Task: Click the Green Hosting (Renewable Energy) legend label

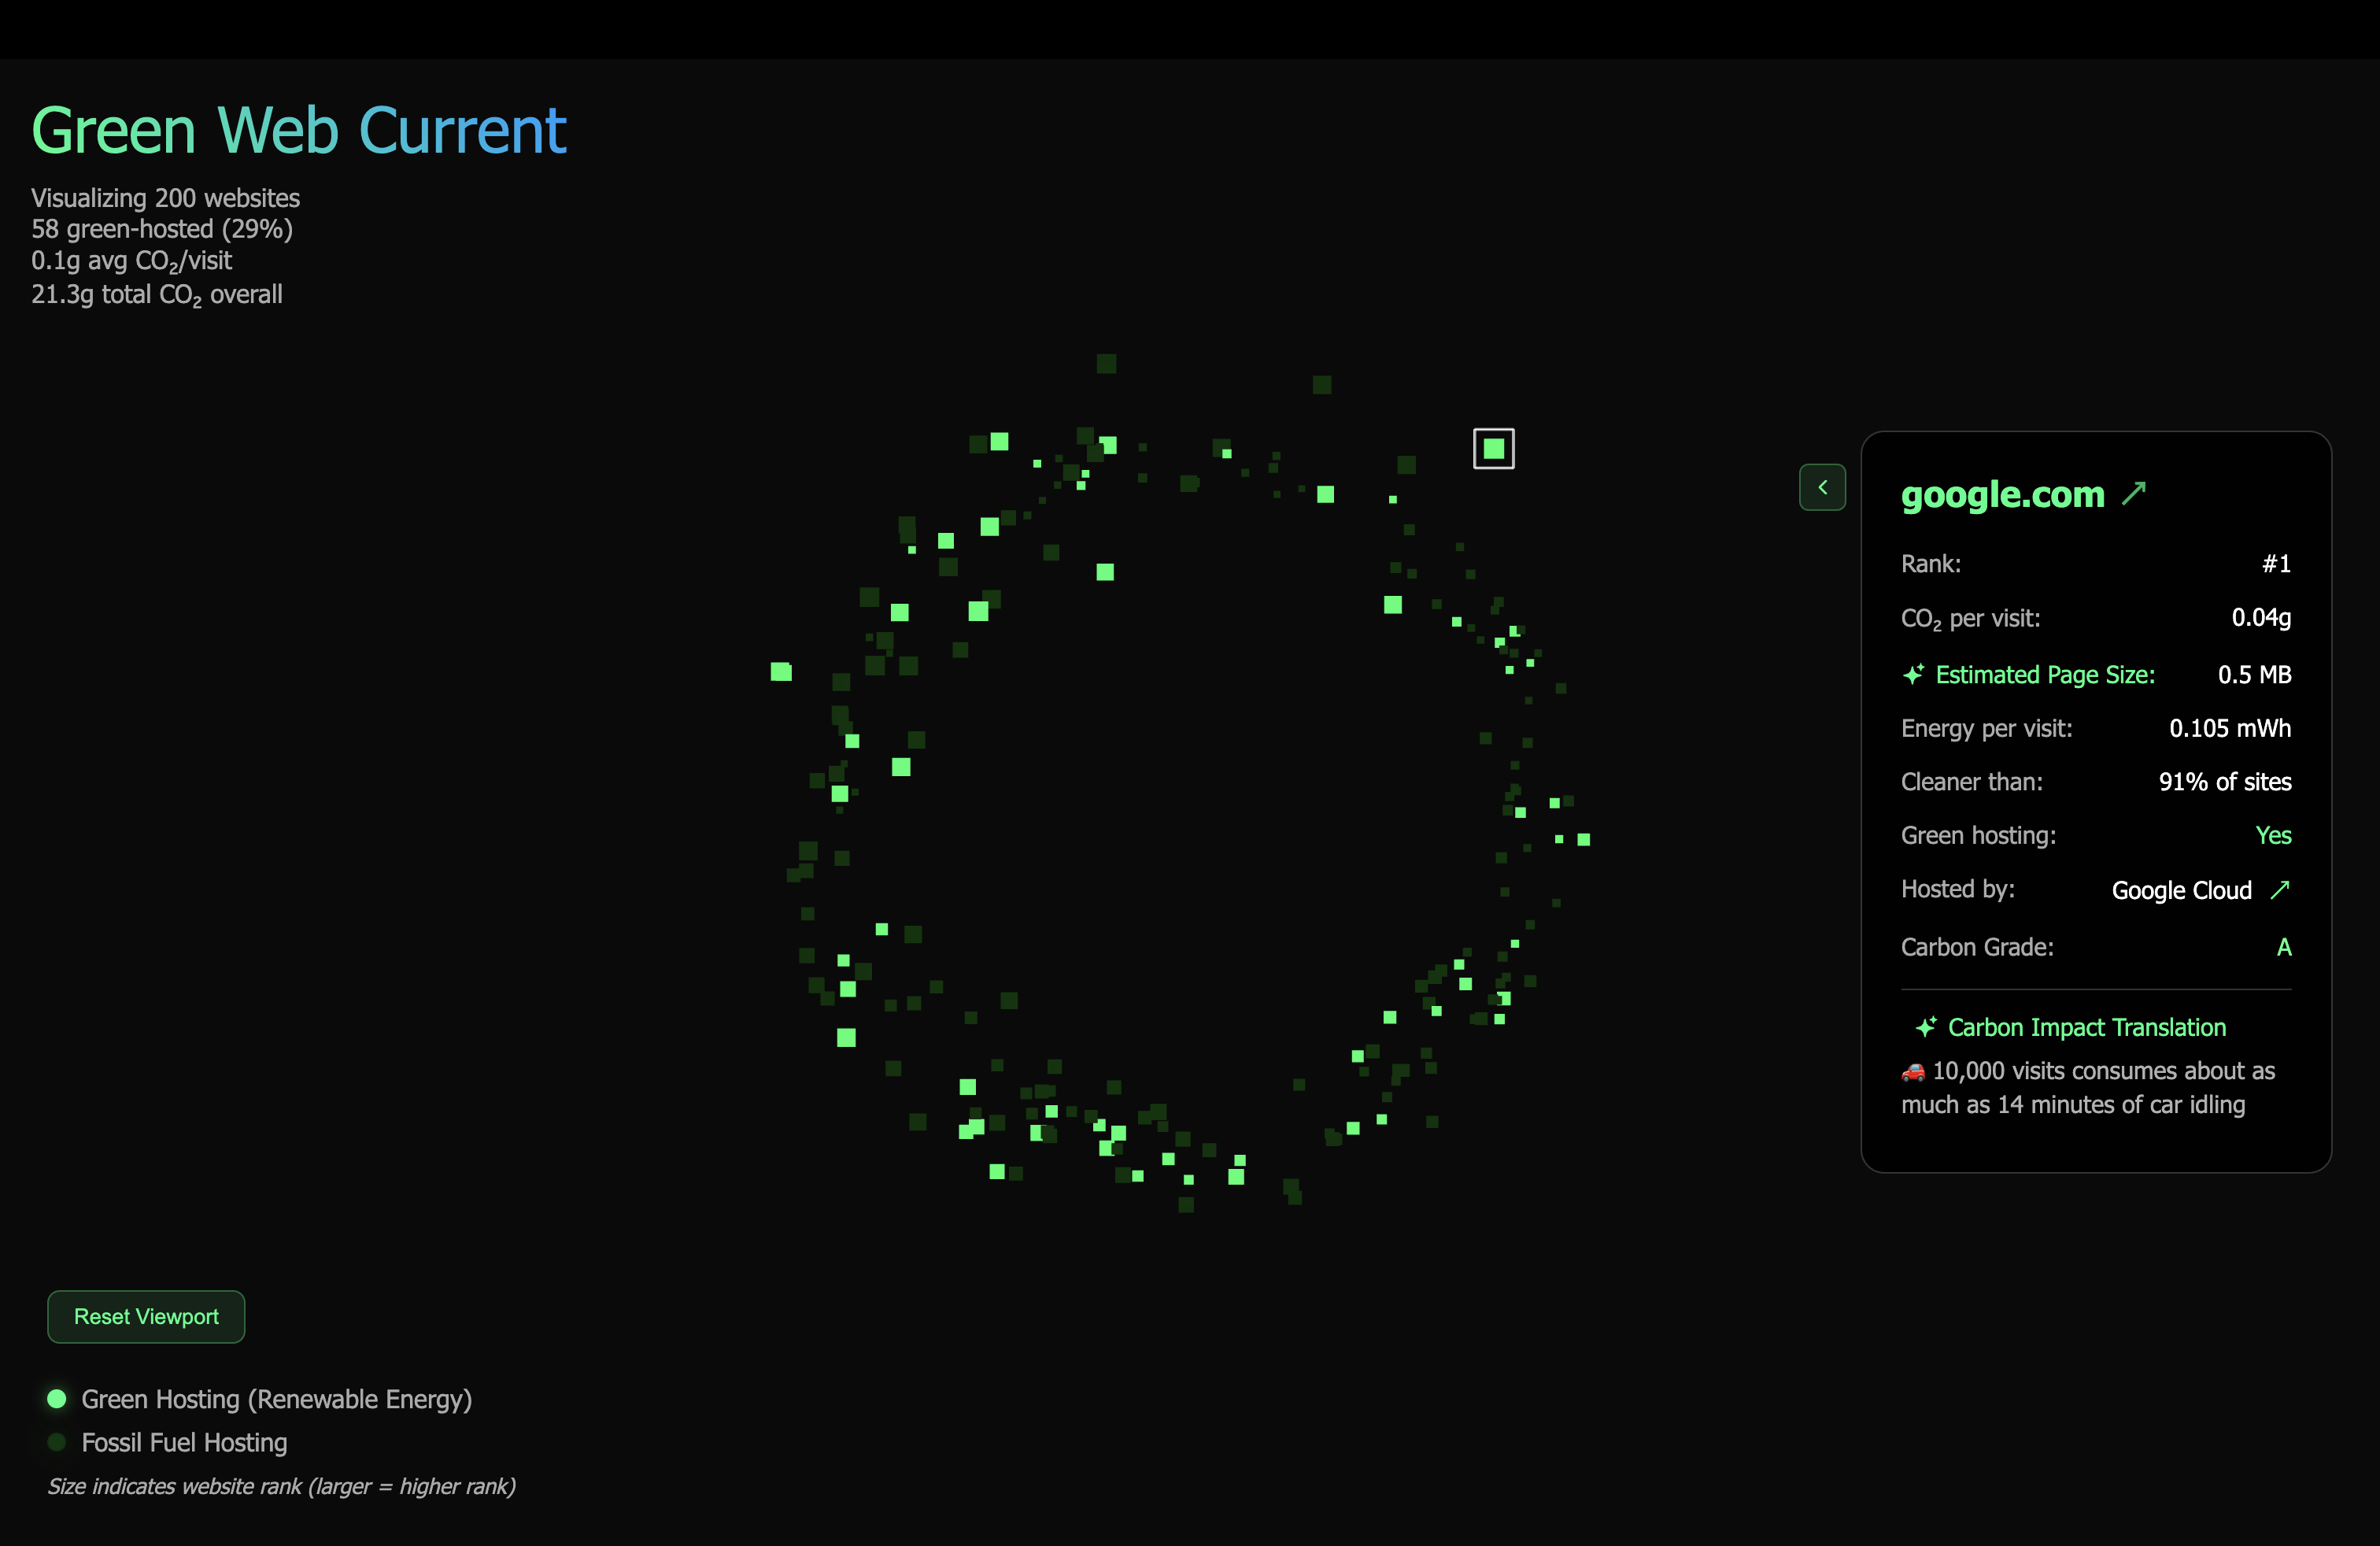Action: (276, 1399)
